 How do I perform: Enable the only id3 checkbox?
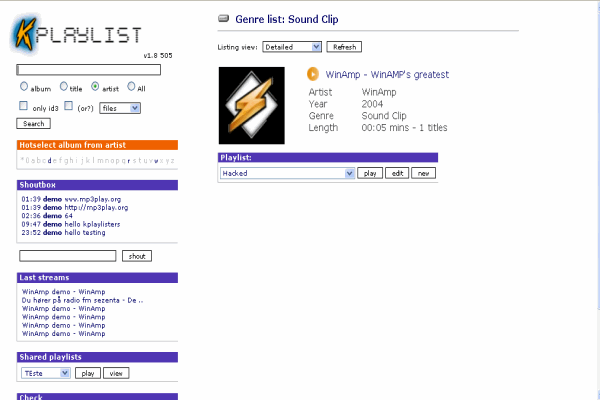coord(24,106)
